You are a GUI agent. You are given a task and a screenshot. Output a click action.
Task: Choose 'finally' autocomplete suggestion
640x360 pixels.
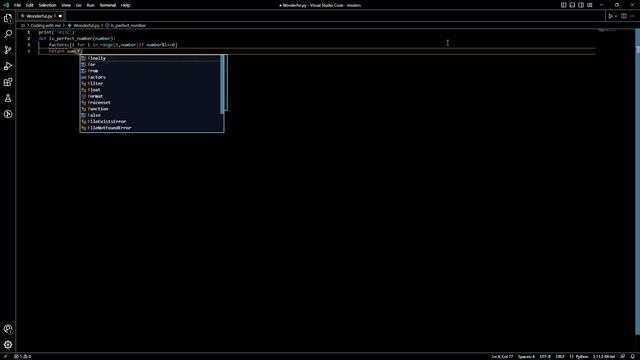[x=150, y=58]
